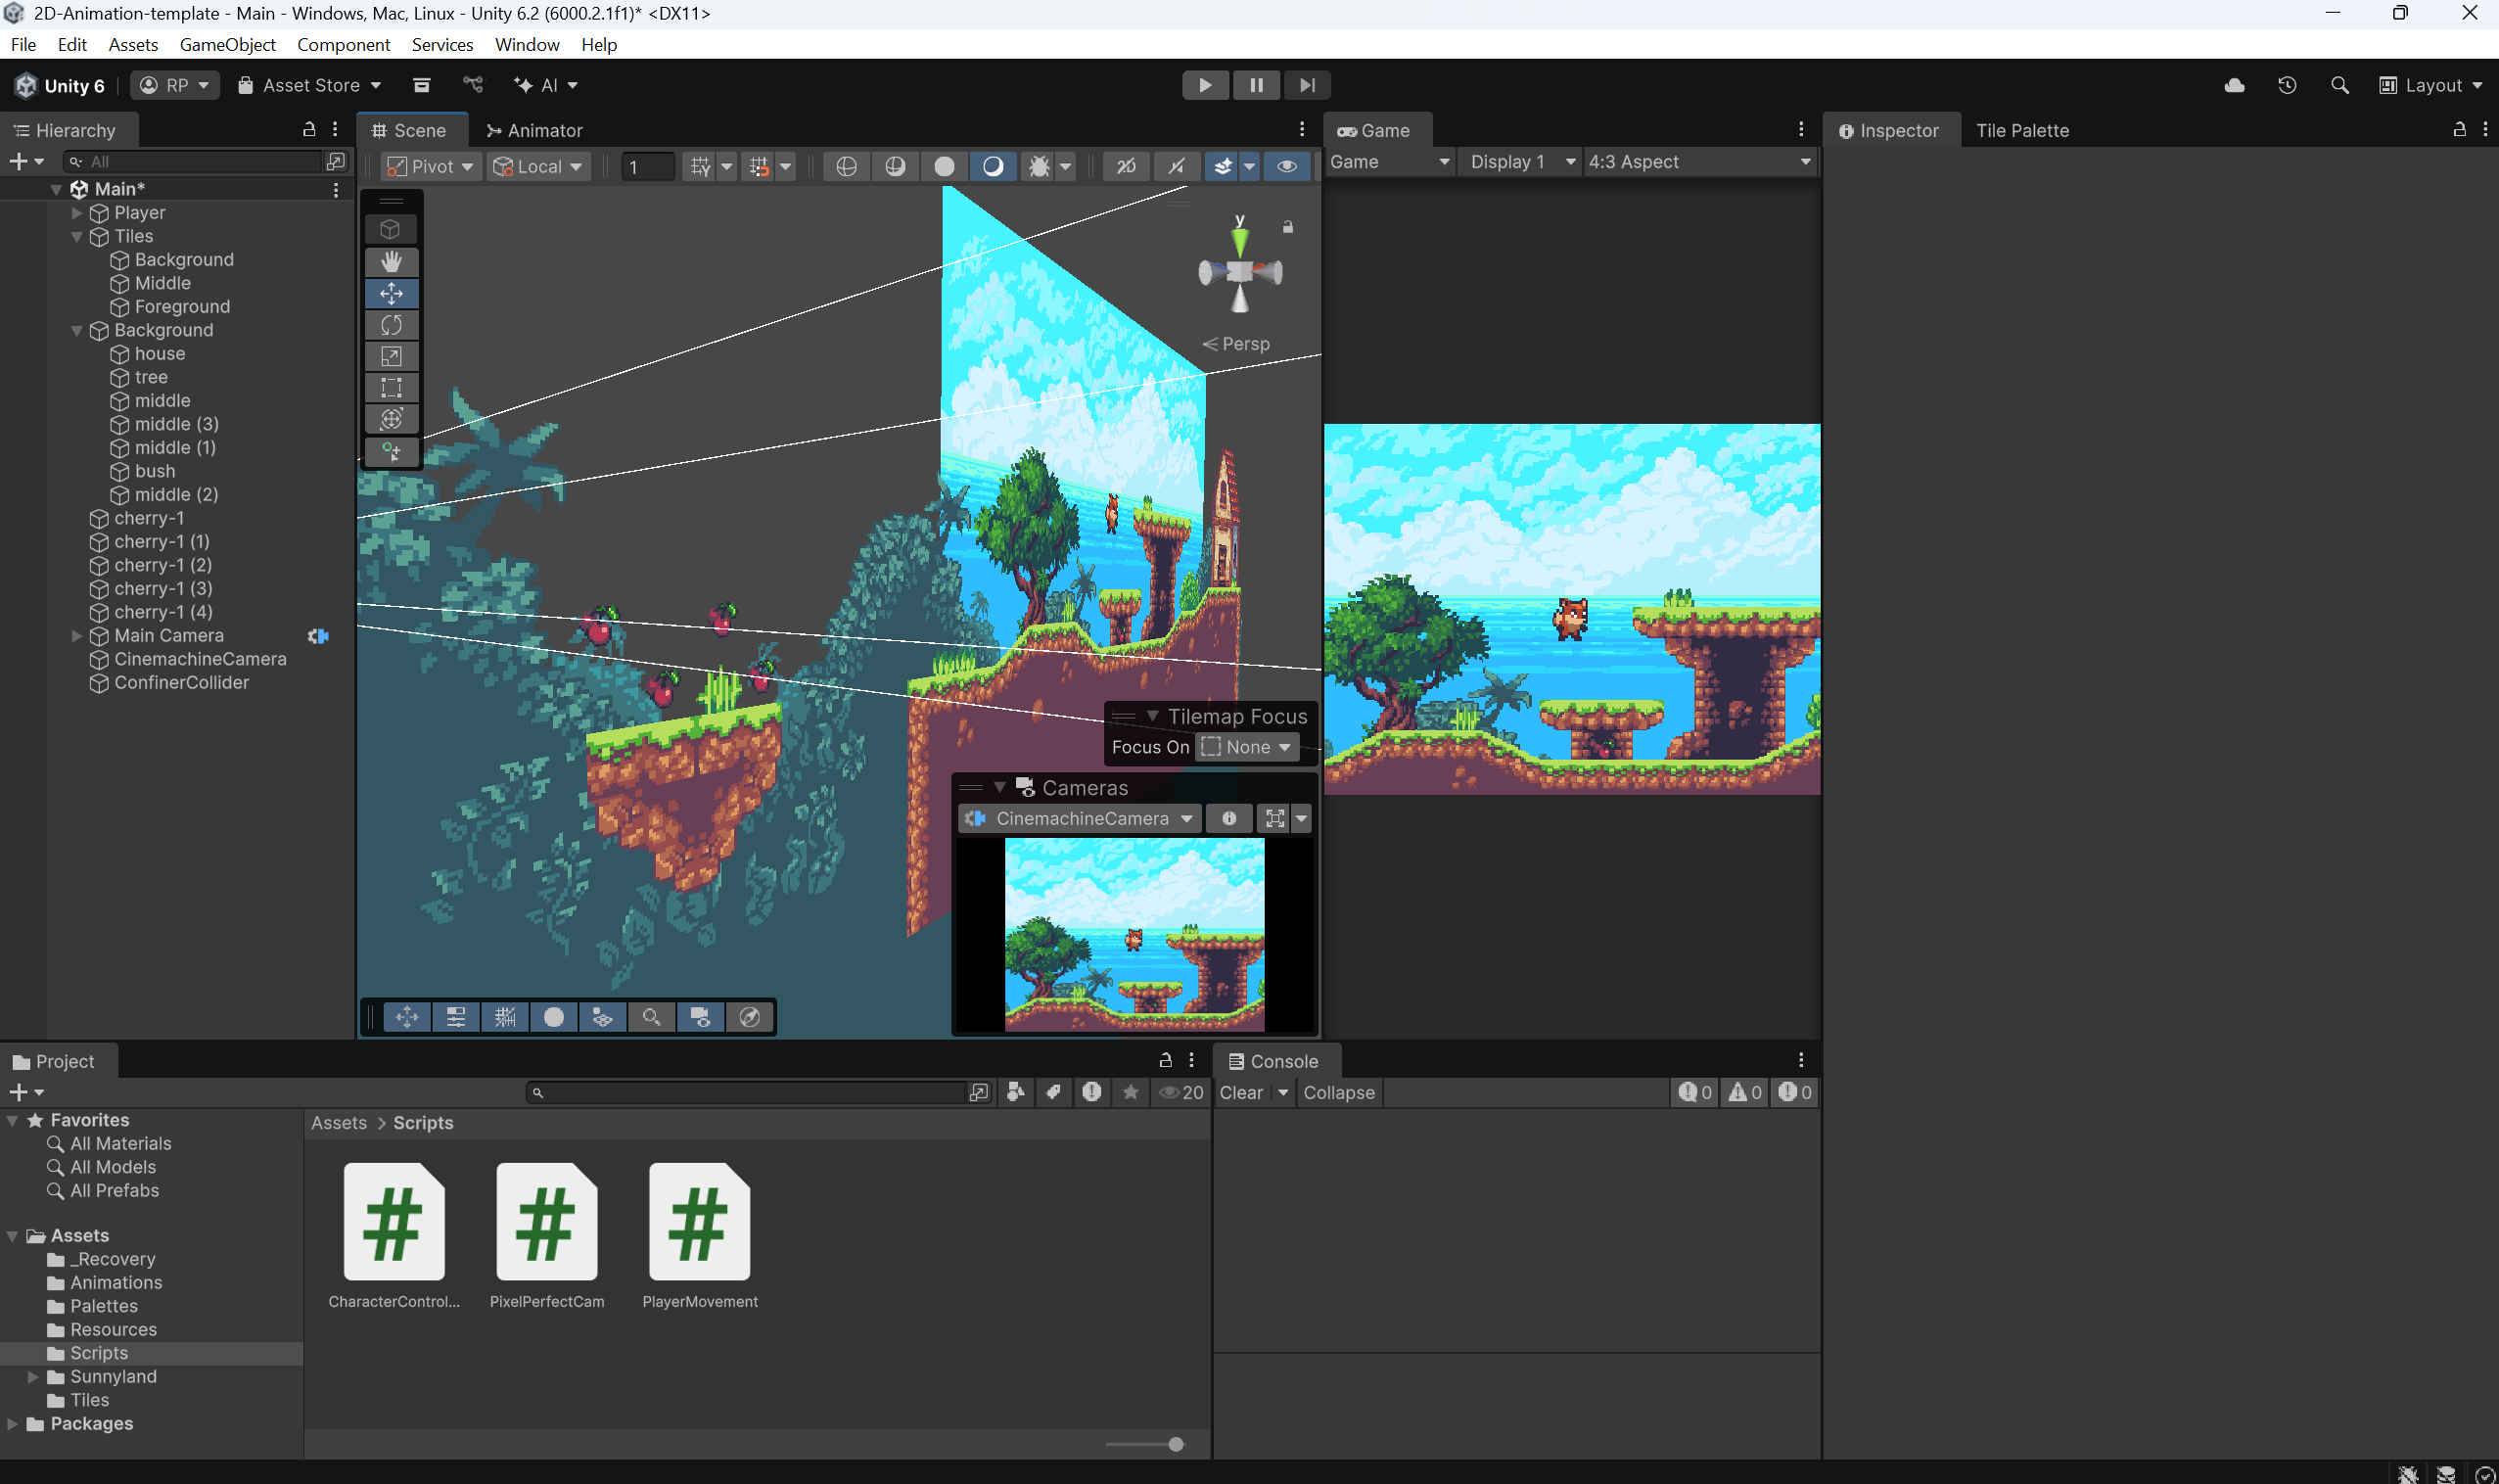This screenshot has width=2499, height=1484.
Task: Click the Pause button
Action: tap(1256, 86)
